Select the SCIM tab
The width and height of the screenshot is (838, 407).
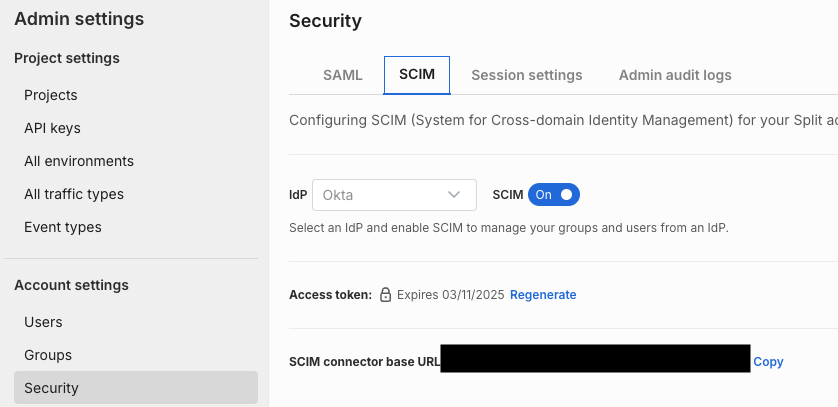coord(417,75)
